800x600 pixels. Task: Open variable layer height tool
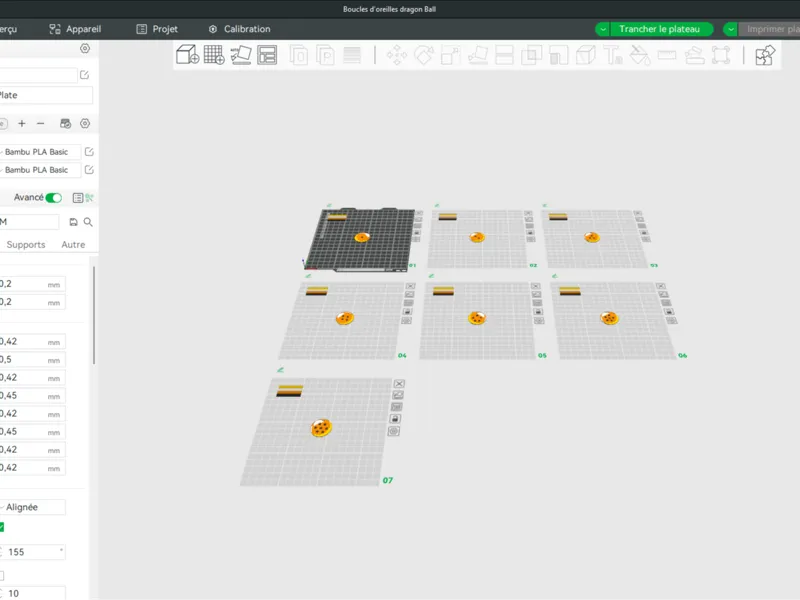coord(352,55)
